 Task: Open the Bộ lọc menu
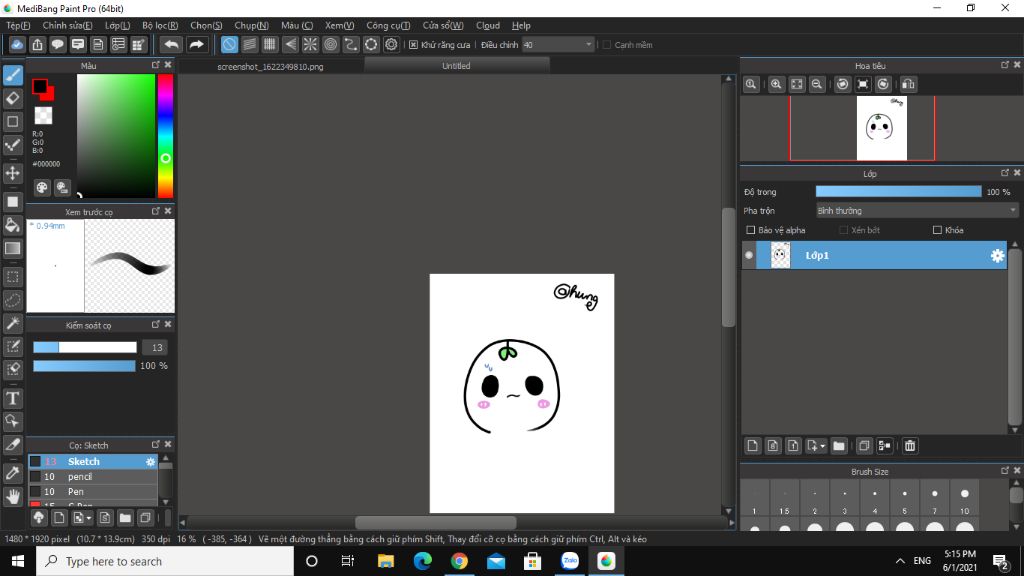(160, 25)
